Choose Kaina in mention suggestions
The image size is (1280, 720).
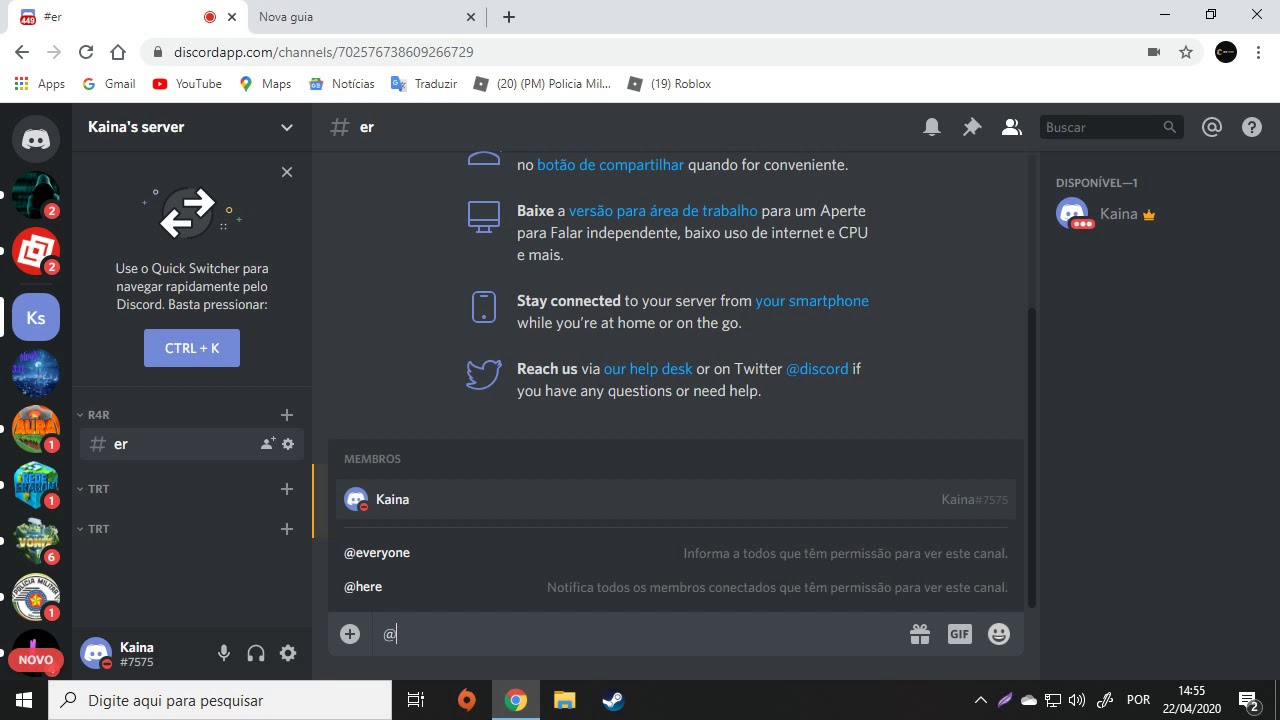pos(676,499)
